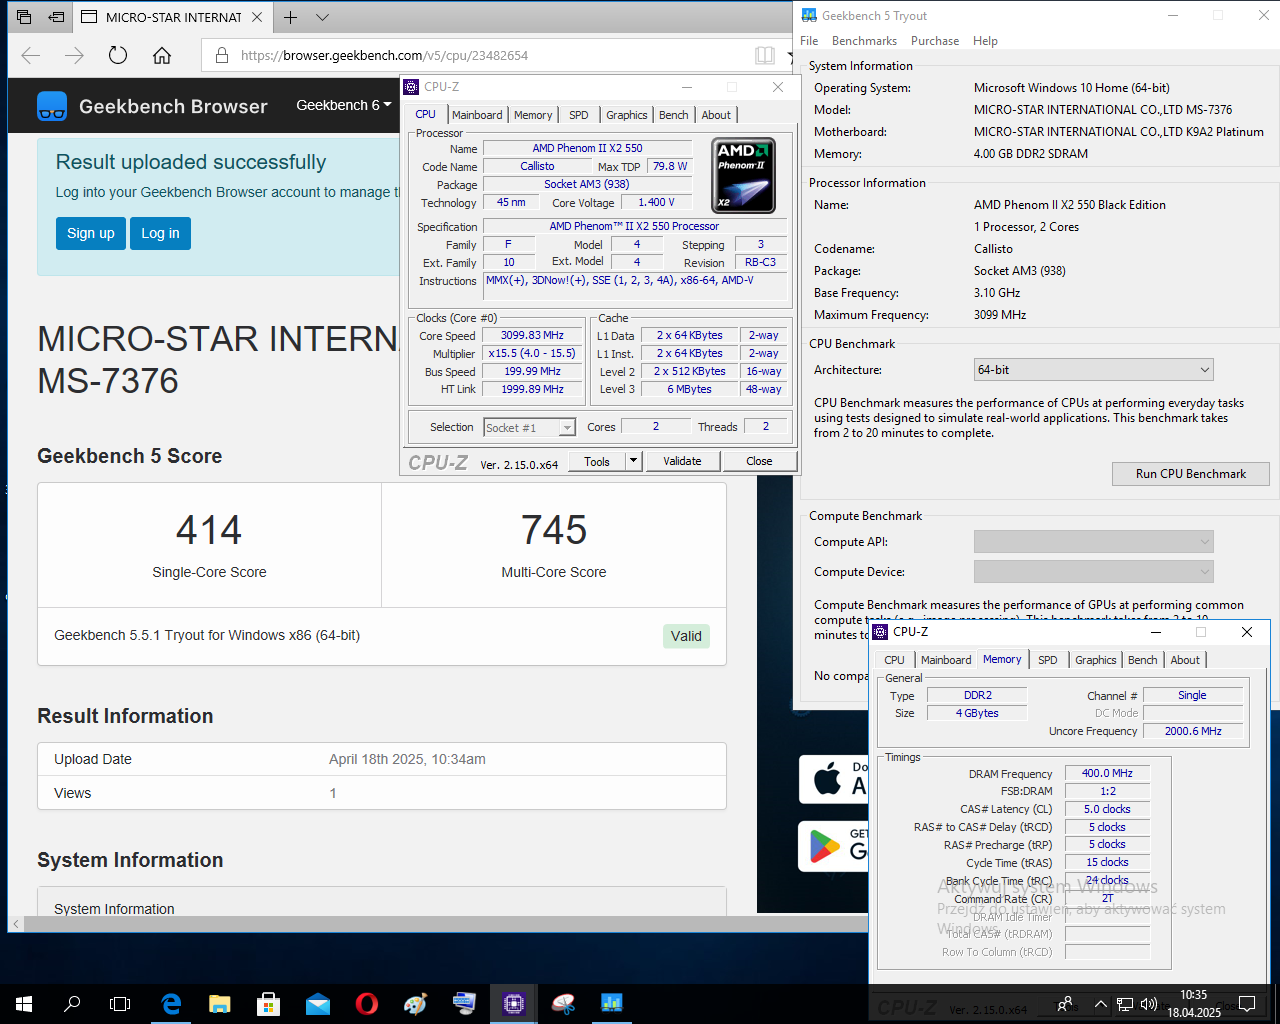Open Geekbench 5 File menu
Image resolution: width=1280 pixels, height=1024 pixels.
[809, 41]
